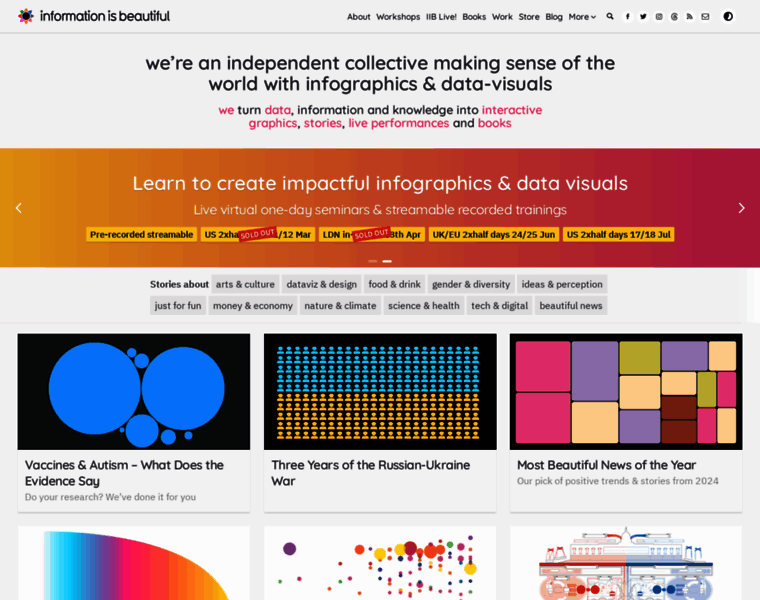Open the Instagram icon in header
760x600 pixels.
point(659,16)
